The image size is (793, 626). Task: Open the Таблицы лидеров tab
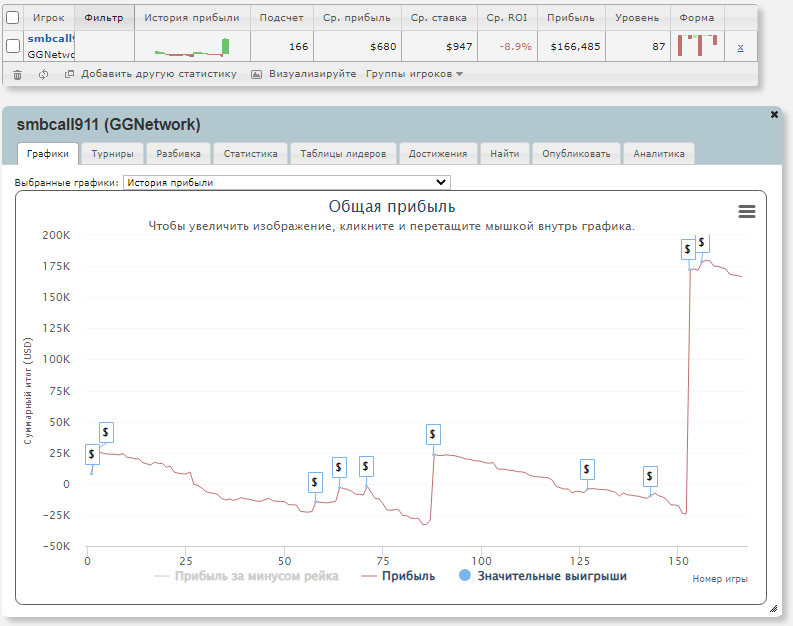pyautogui.click(x=343, y=154)
